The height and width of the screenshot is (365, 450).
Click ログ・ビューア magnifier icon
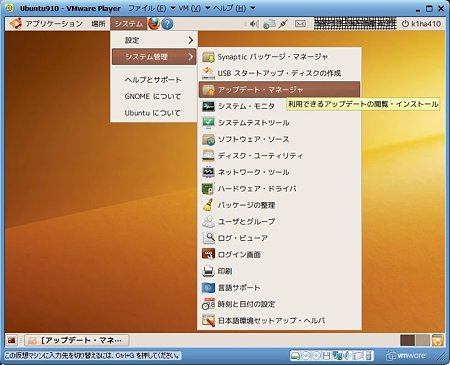click(x=208, y=238)
